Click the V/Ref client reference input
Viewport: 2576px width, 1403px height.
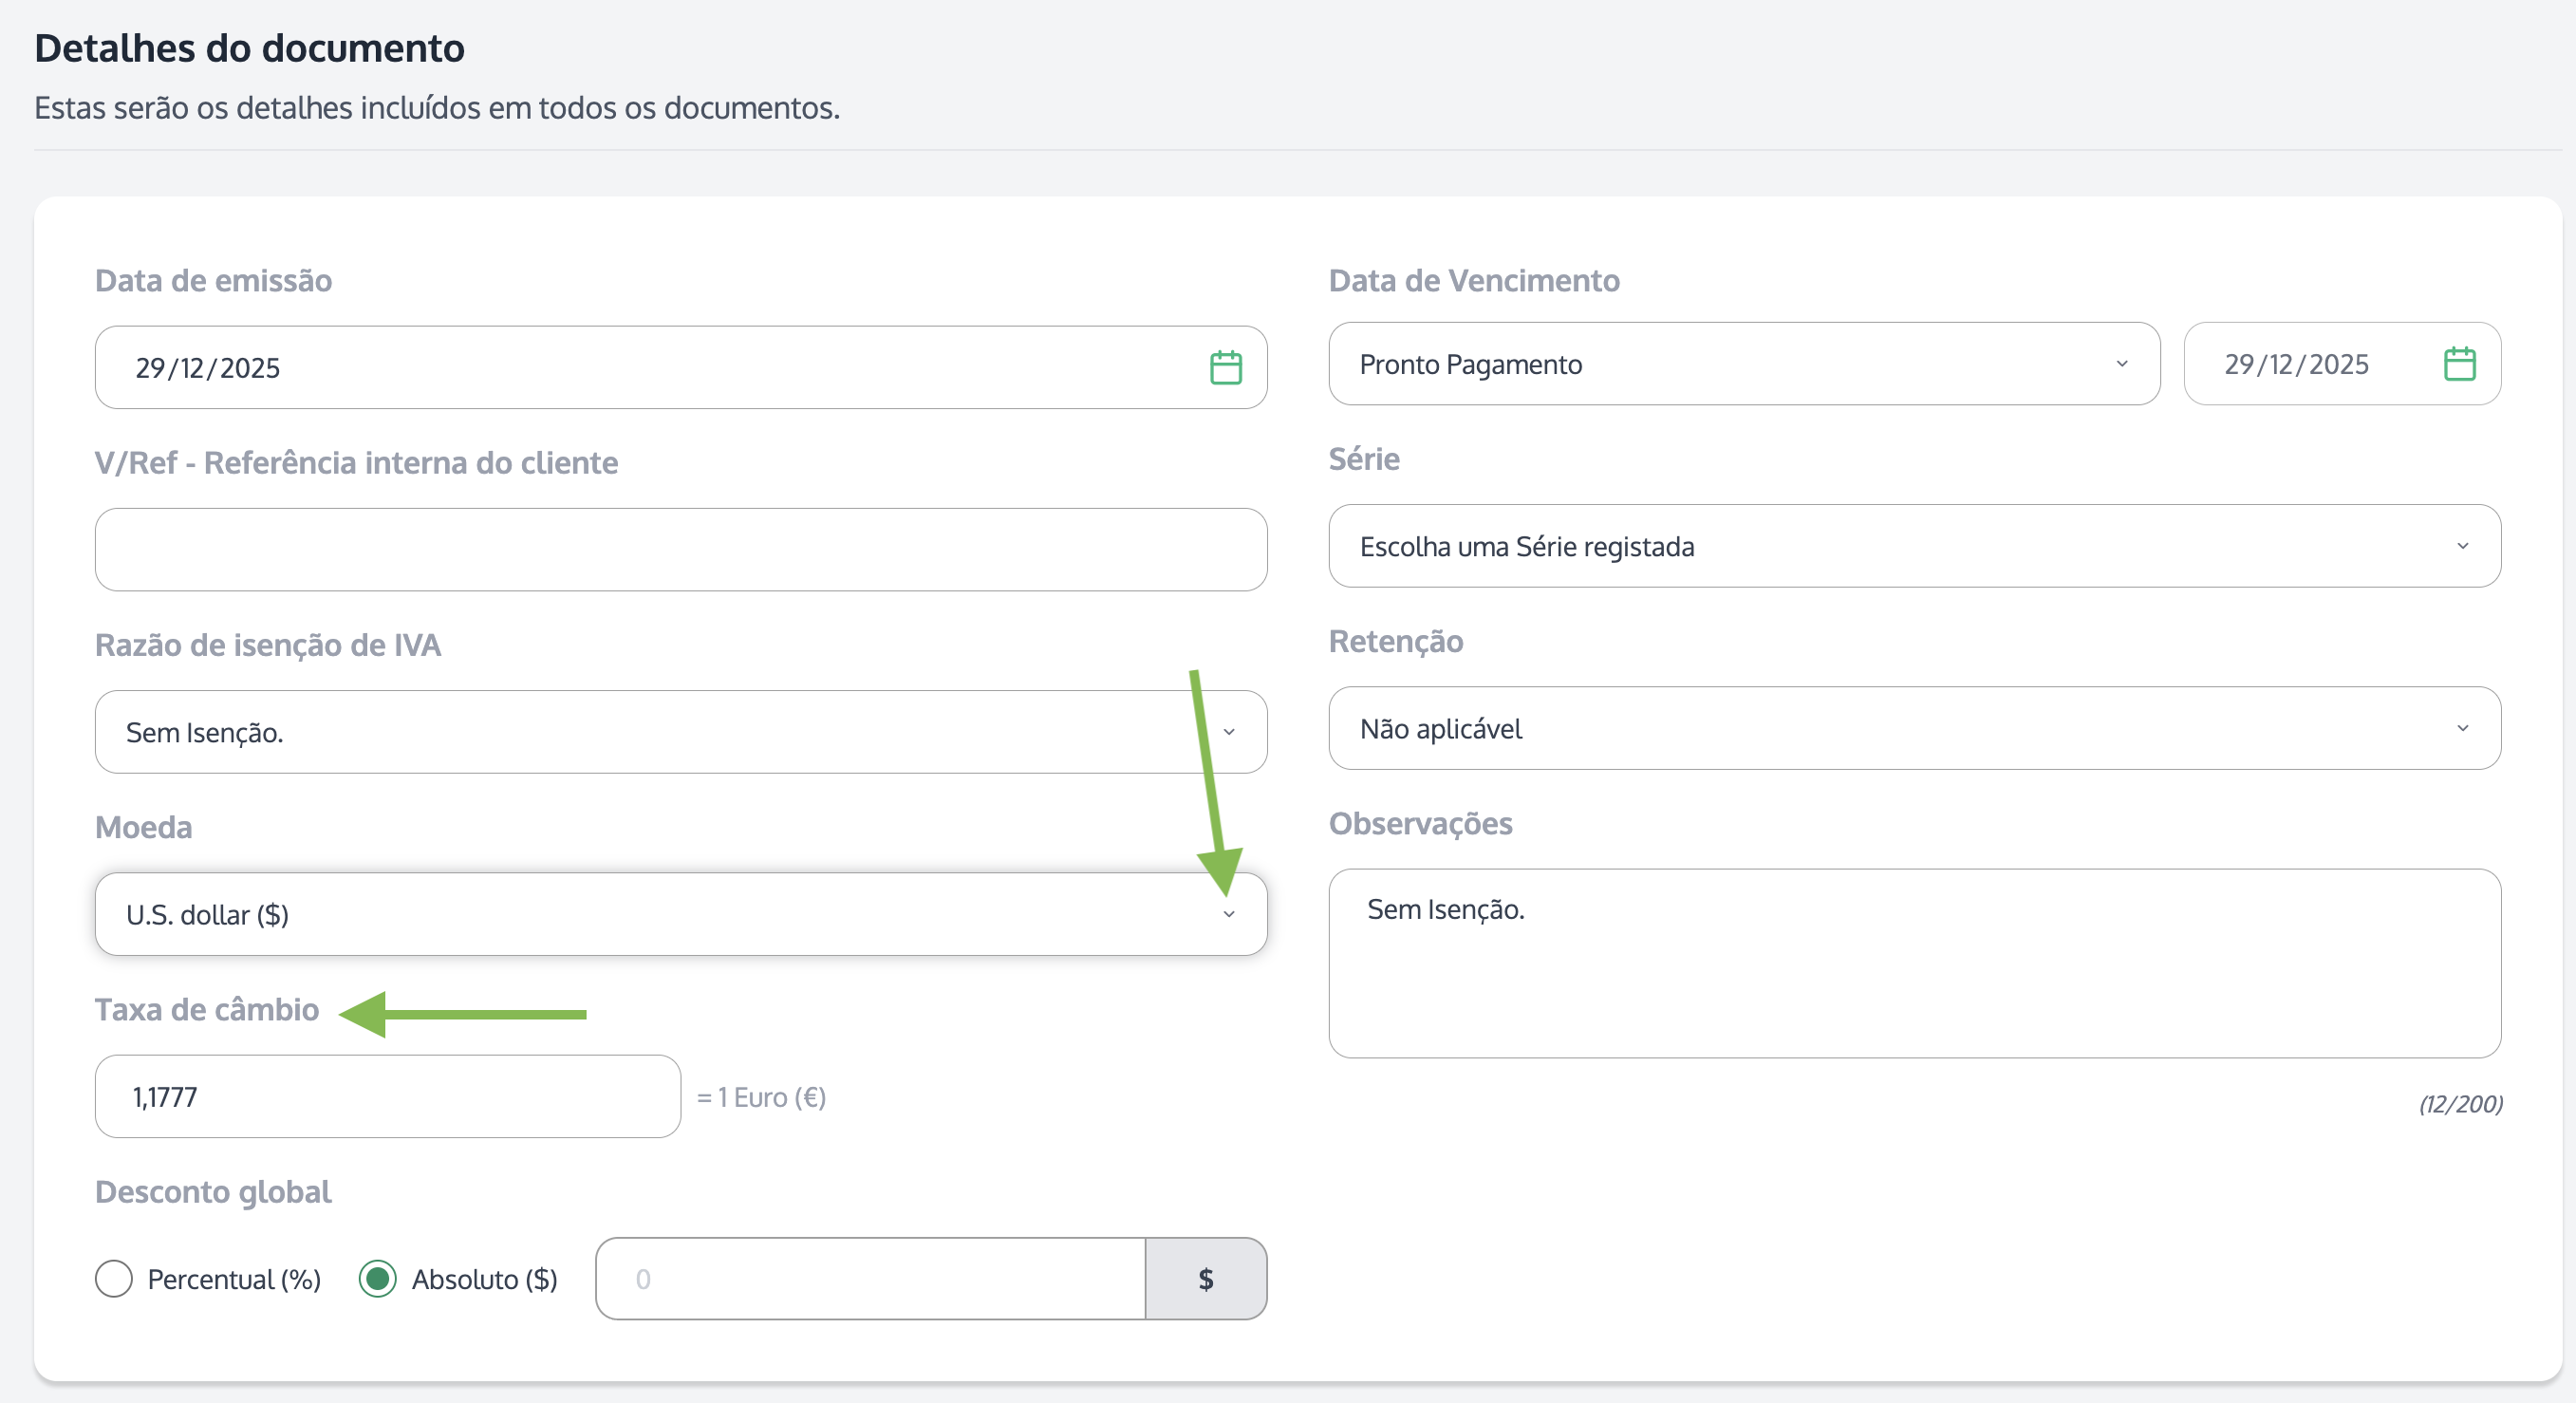click(680, 549)
